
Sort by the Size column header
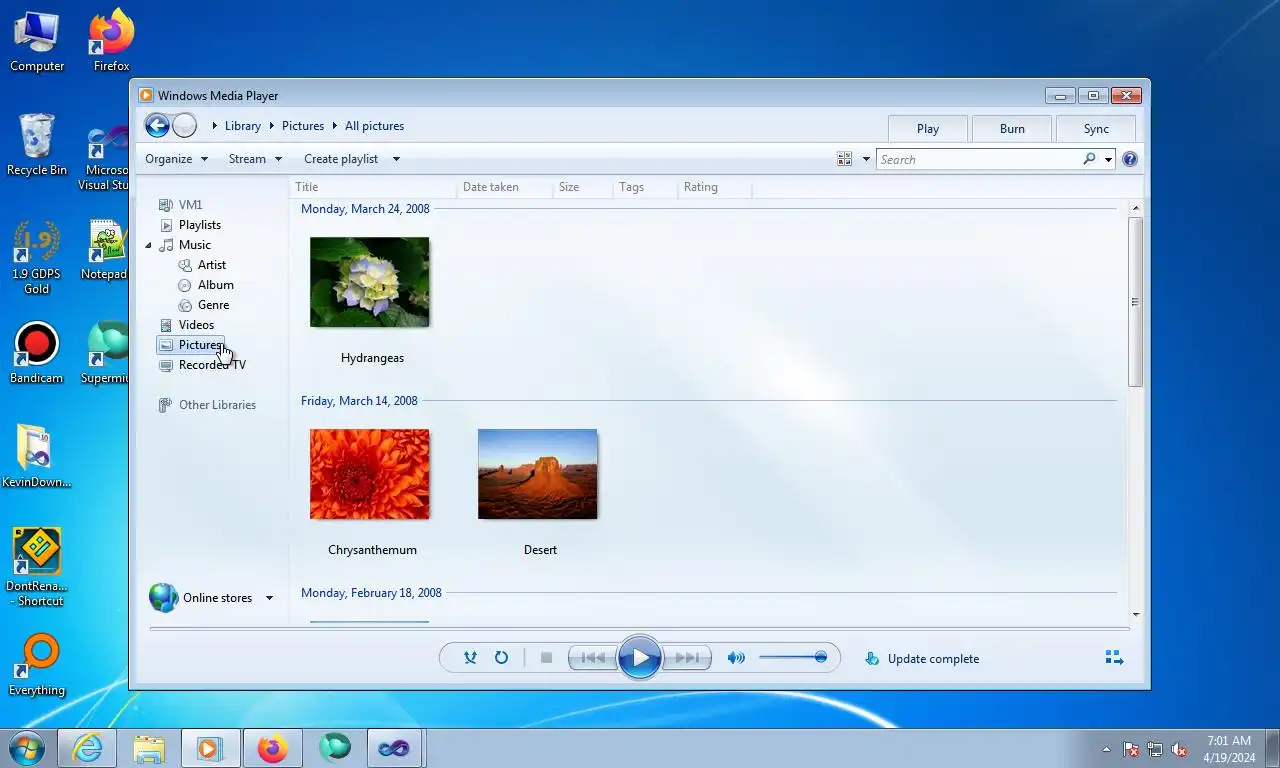tap(583, 187)
